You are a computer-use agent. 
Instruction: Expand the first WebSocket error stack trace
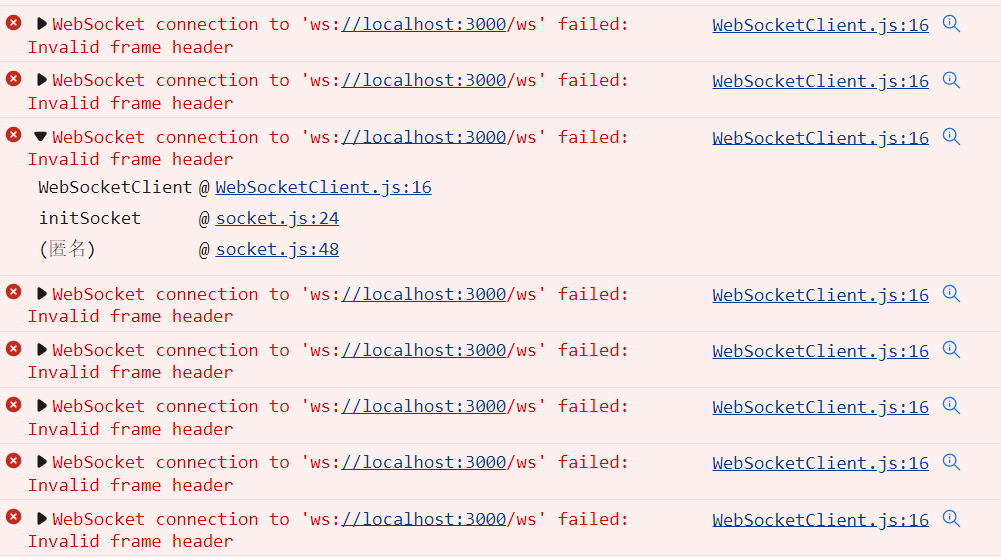pyautogui.click(x=42, y=24)
